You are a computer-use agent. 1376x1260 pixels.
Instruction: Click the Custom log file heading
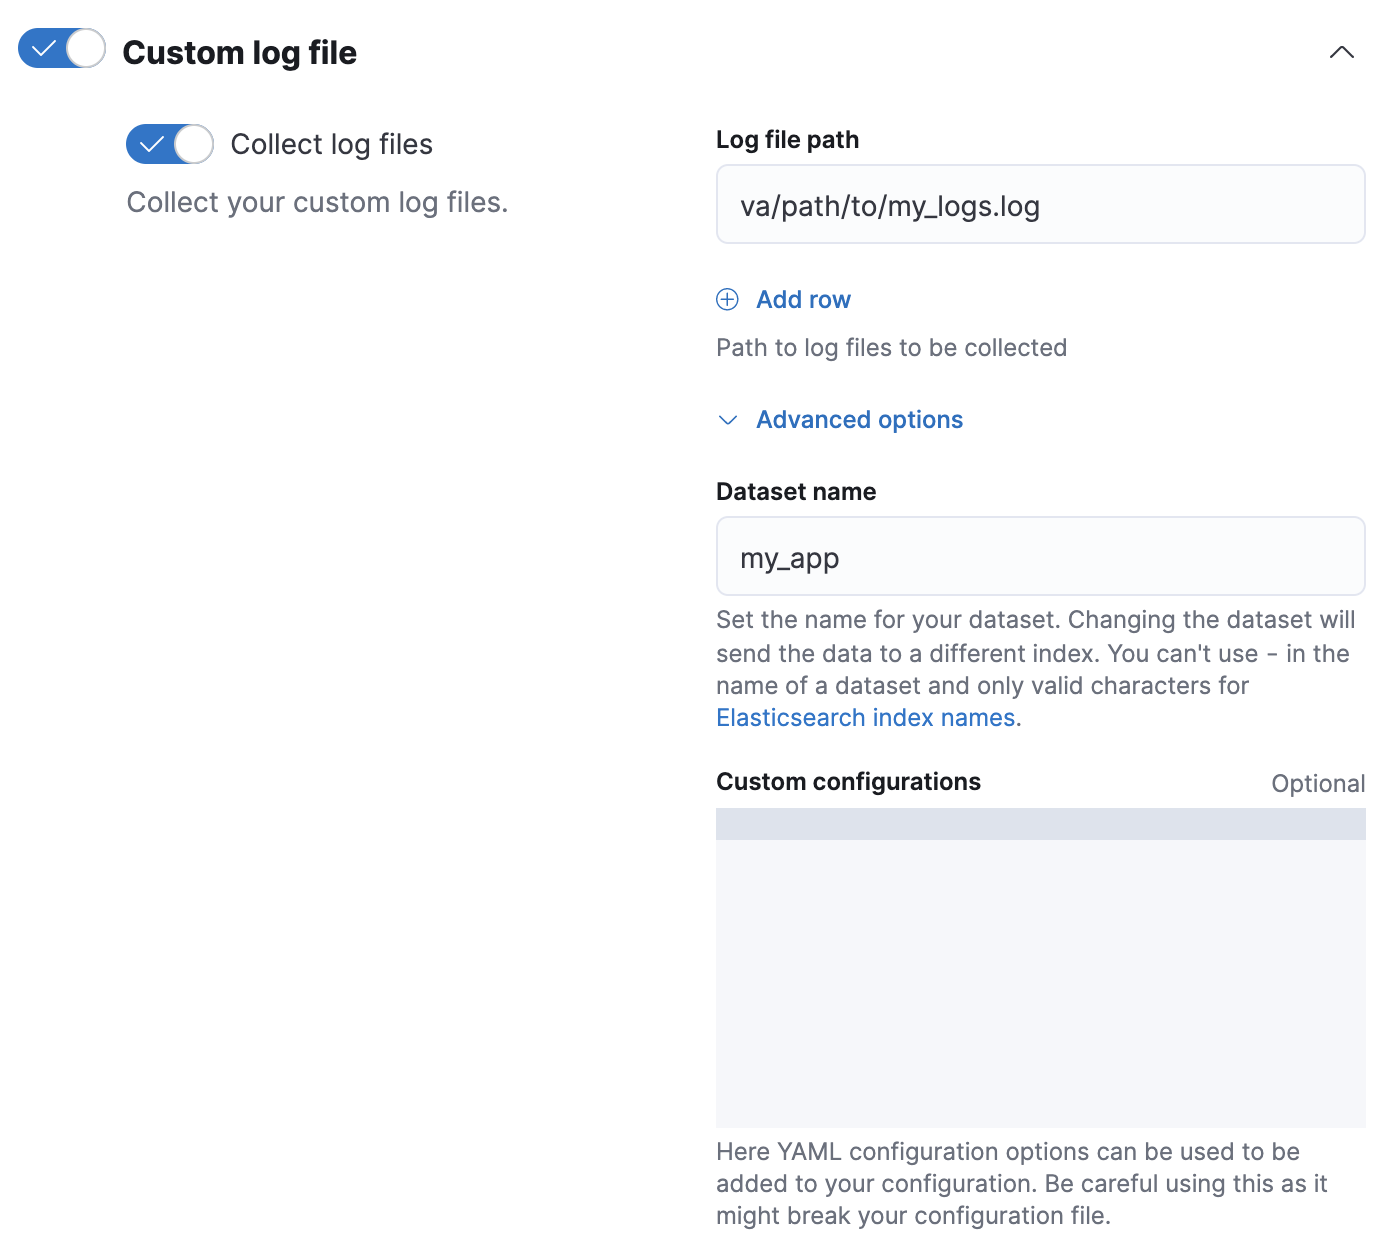[240, 52]
